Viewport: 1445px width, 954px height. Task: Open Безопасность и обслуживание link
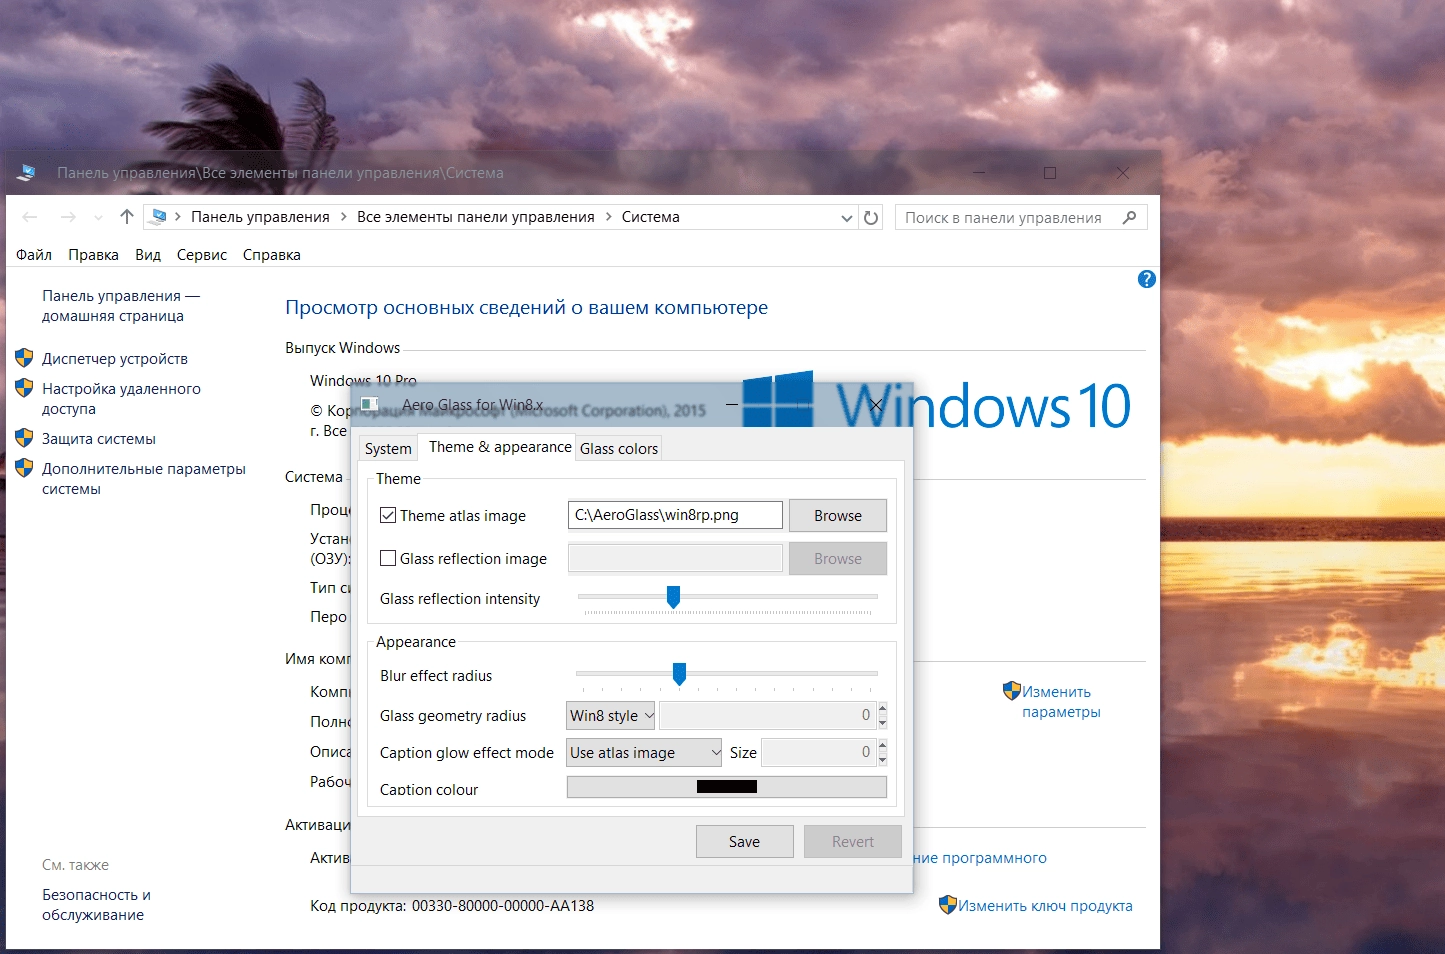click(96, 905)
